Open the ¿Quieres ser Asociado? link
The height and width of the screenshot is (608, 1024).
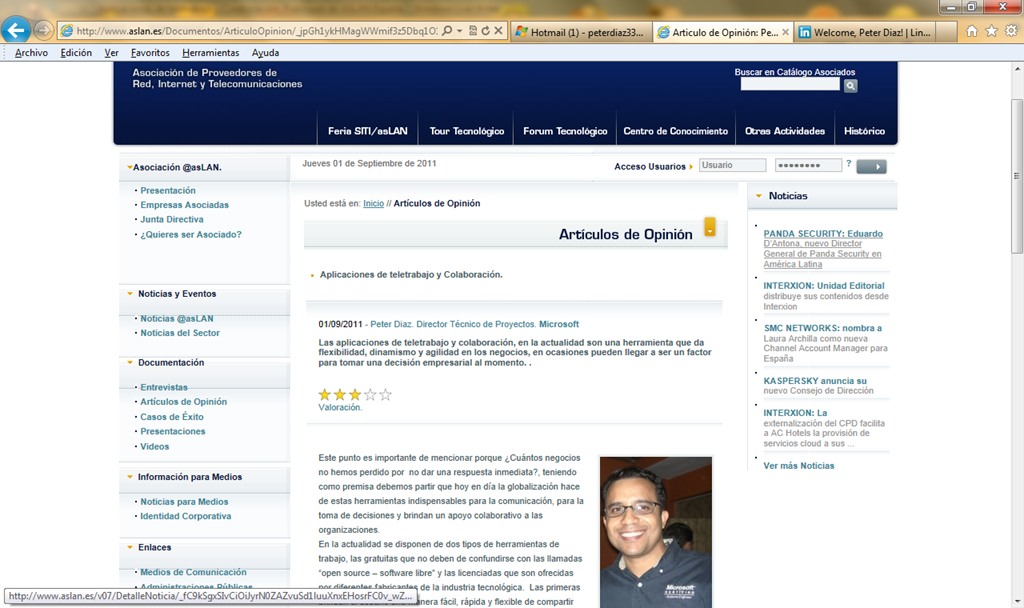point(191,234)
